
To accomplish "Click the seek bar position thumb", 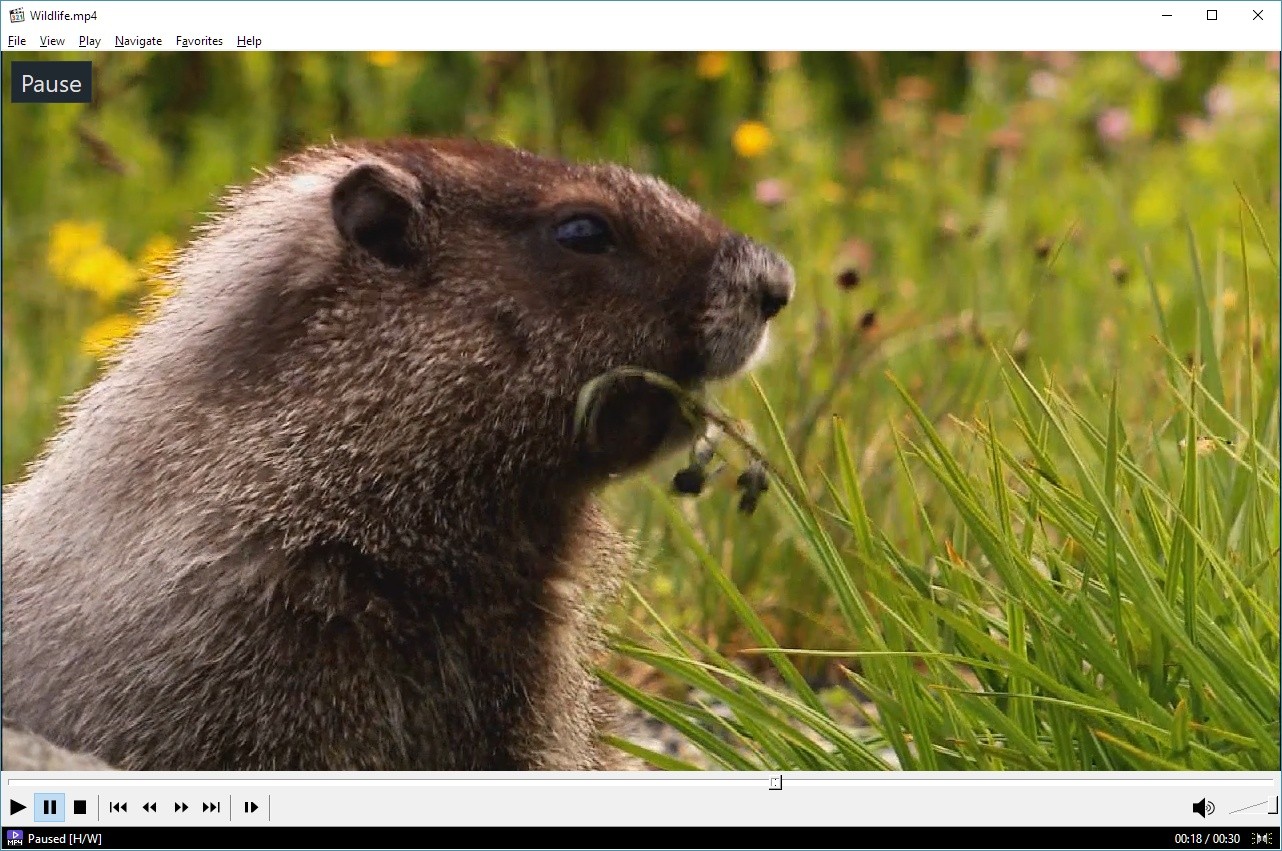I will 775,782.
